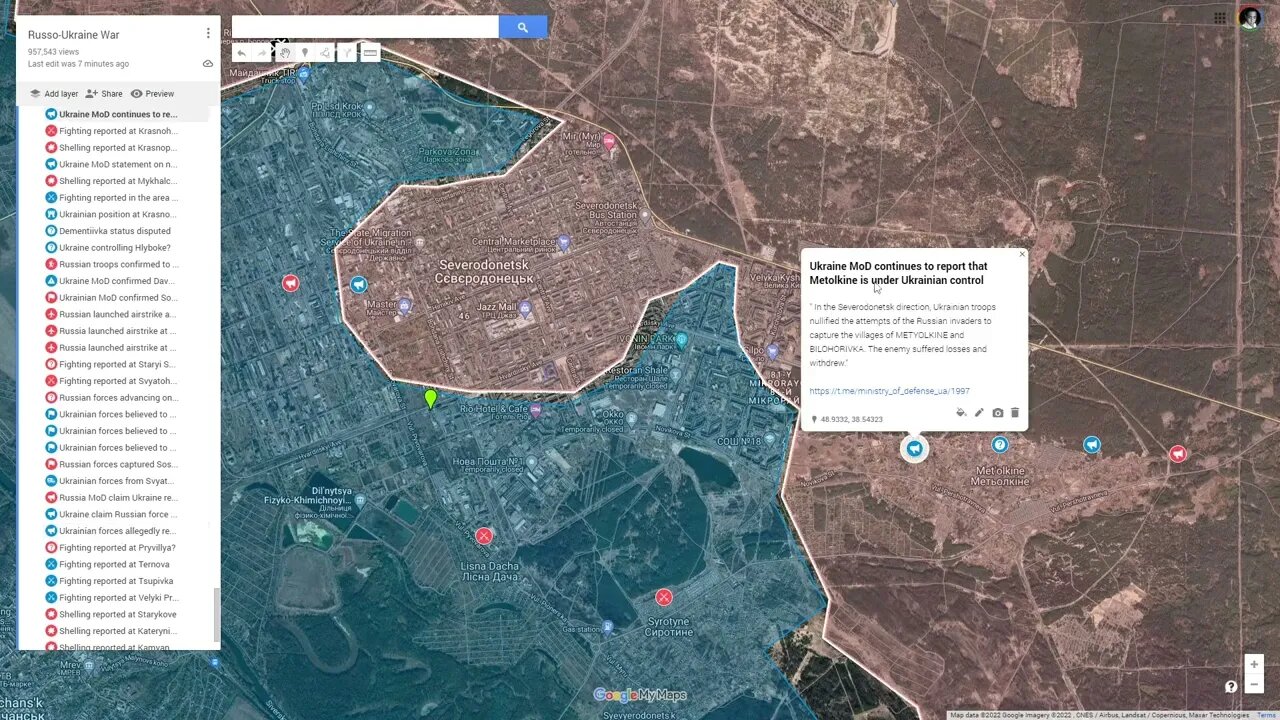The image size is (1280, 720).
Task: Select 'Russia MoD claim Ukraine re...' list item
Action: click(x=118, y=498)
